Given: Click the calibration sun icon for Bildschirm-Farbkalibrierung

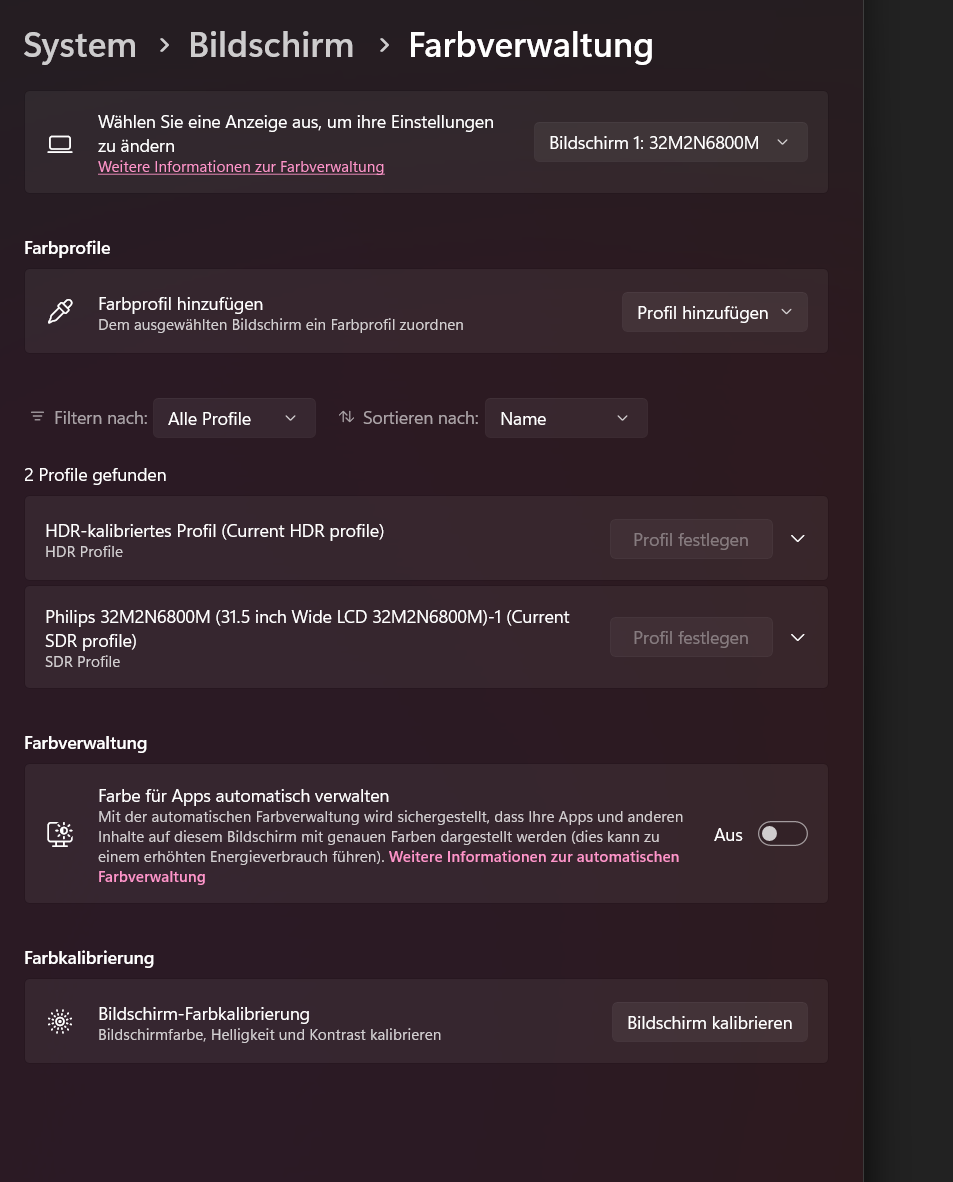Looking at the screenshot, I should pos(60,1021).
